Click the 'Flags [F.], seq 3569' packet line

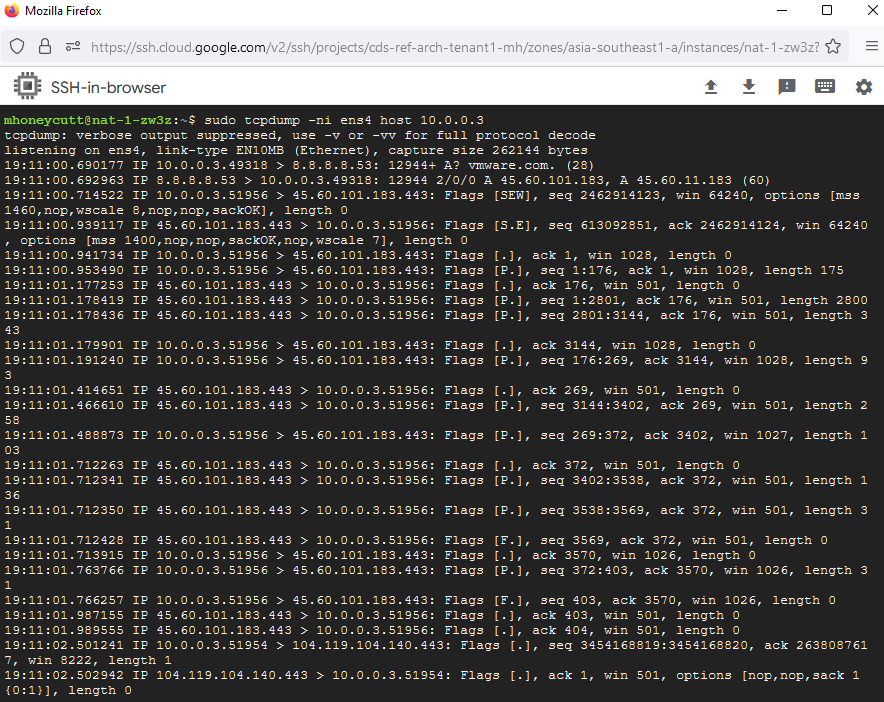coord(416,540)
